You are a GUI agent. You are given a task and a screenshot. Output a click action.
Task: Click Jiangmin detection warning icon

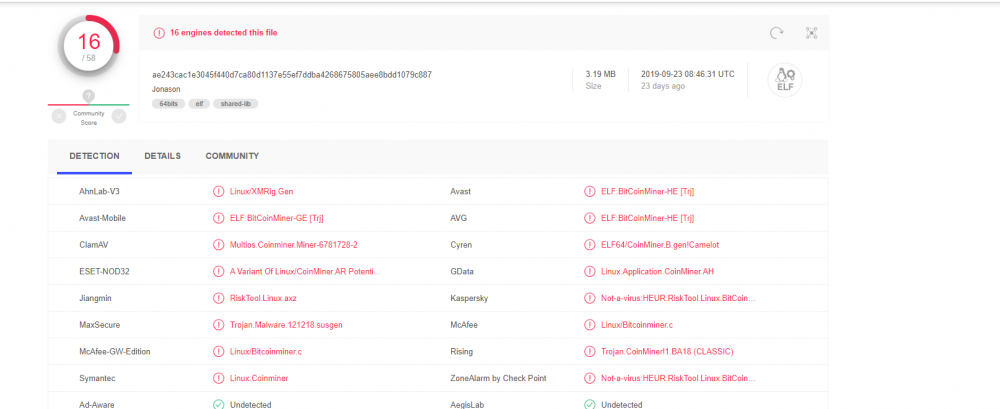coord(218,299)
